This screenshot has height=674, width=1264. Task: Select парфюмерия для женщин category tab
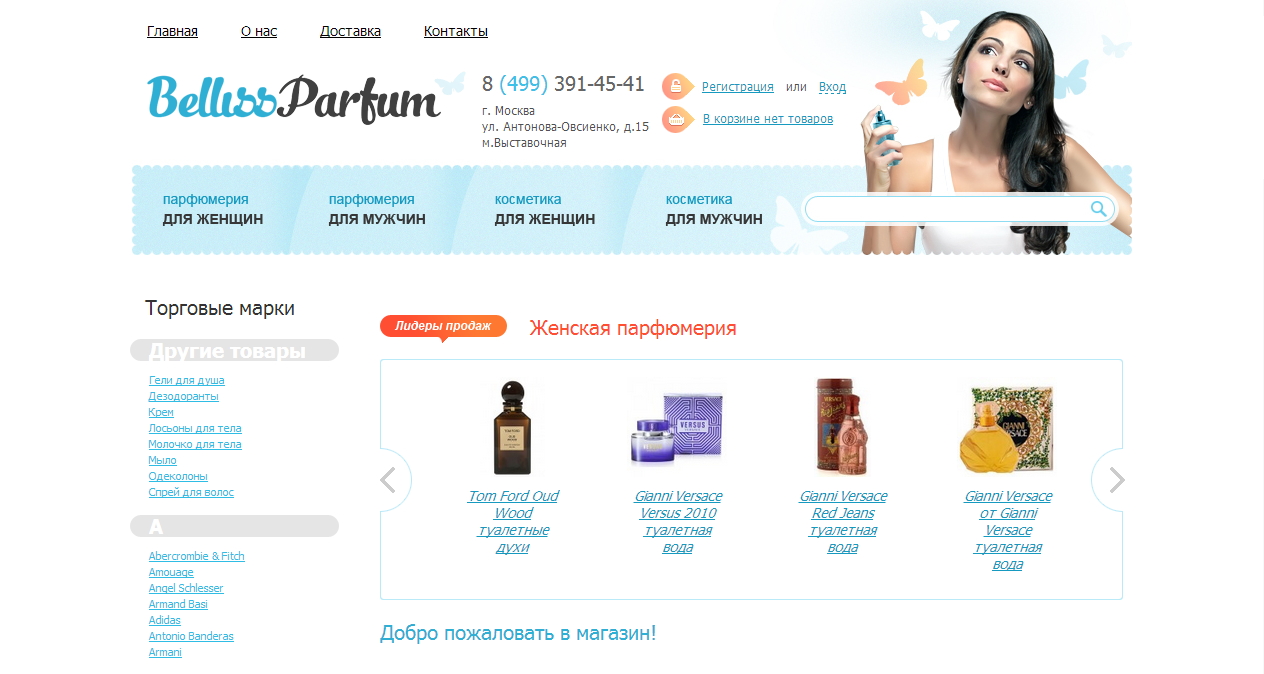tap(213, 209)
